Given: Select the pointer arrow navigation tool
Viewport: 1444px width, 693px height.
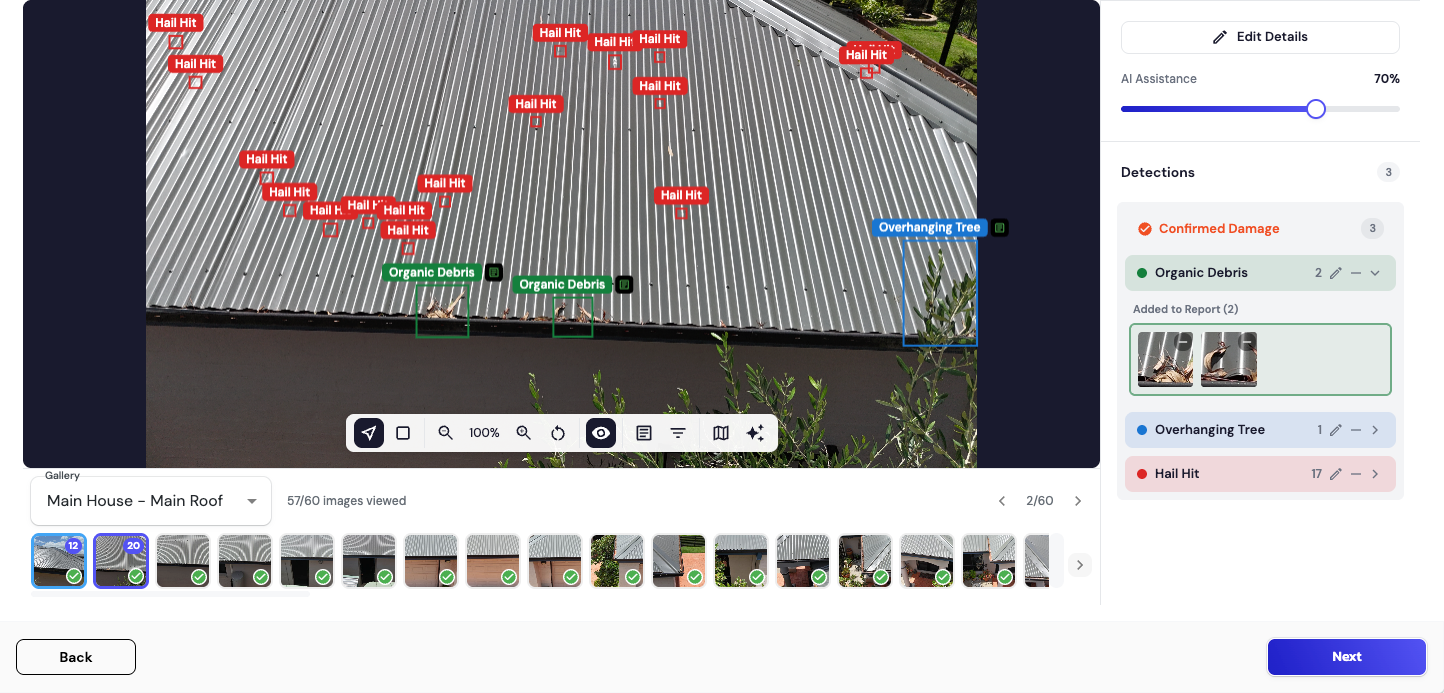Looking at the screenshot, I should click(x=369, y=433).
